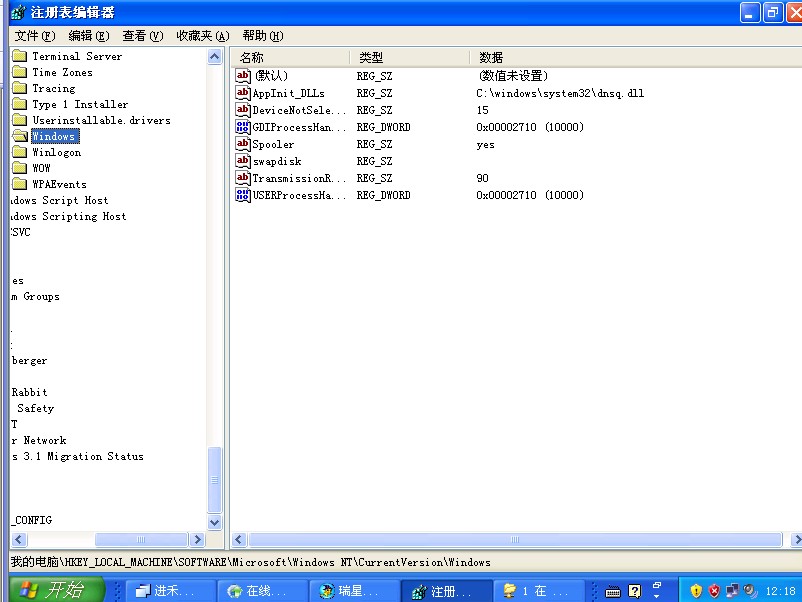Image resolution: width=802 pixels, height=602 pixels.
Task: Open the 开始 Start button
Action: pyautogui.click(x=56, y=590)
